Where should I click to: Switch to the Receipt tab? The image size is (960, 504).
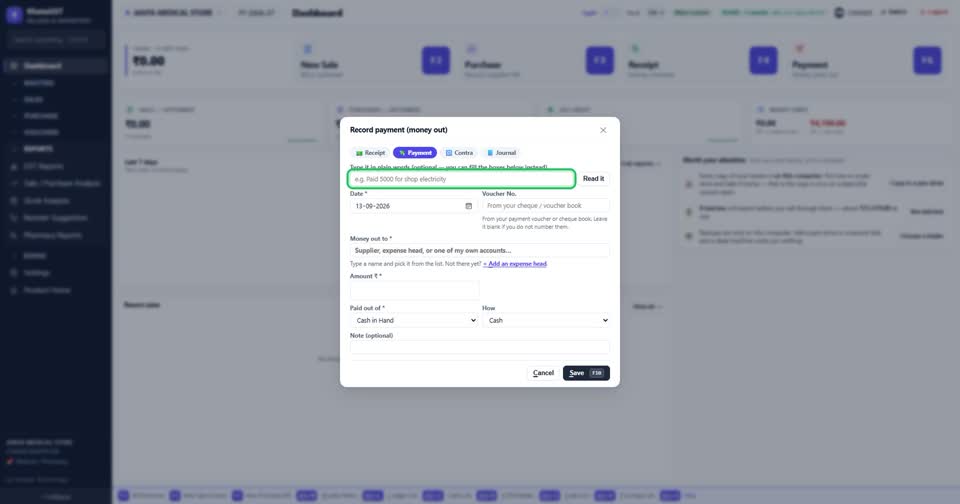tap(370, 152)
